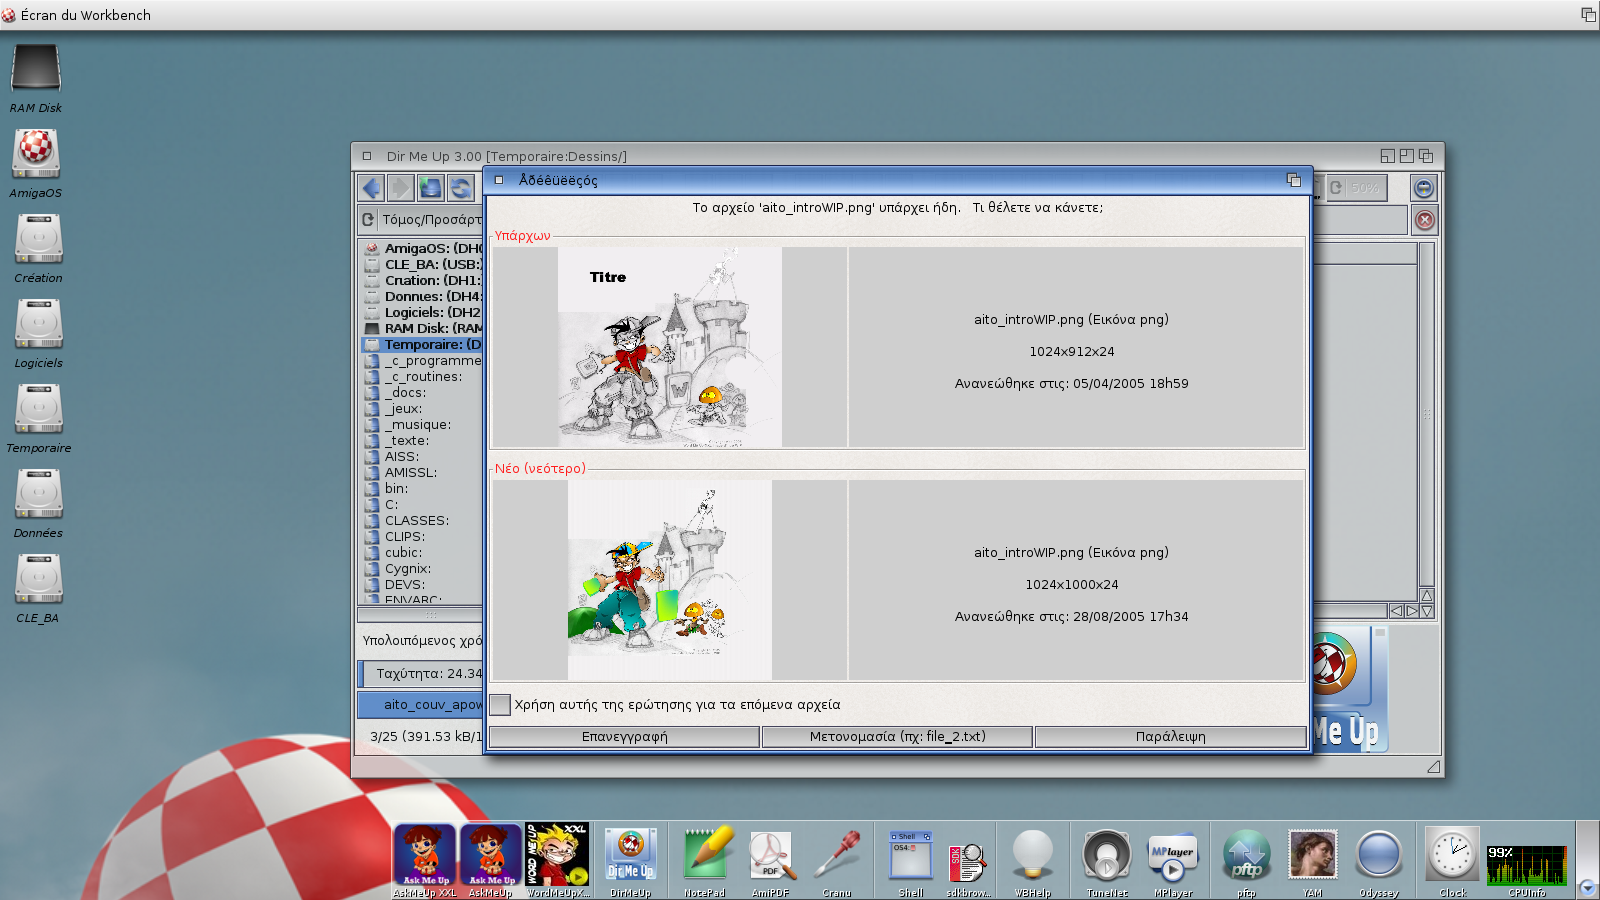Open the RAM Disk desktop icon
Viewport: 1600px width, 900px height.
pos(36,72)
